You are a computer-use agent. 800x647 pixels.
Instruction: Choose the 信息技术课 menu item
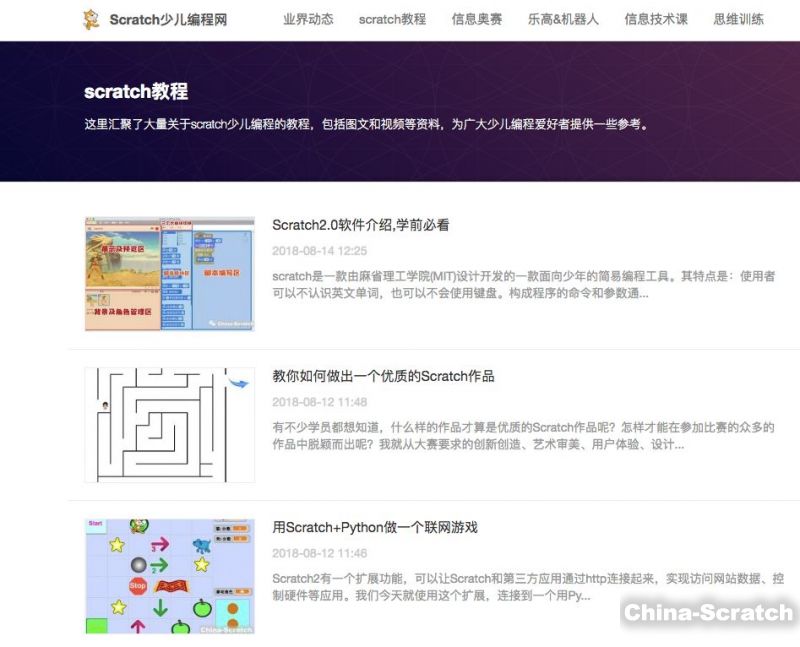coord(656,19)
